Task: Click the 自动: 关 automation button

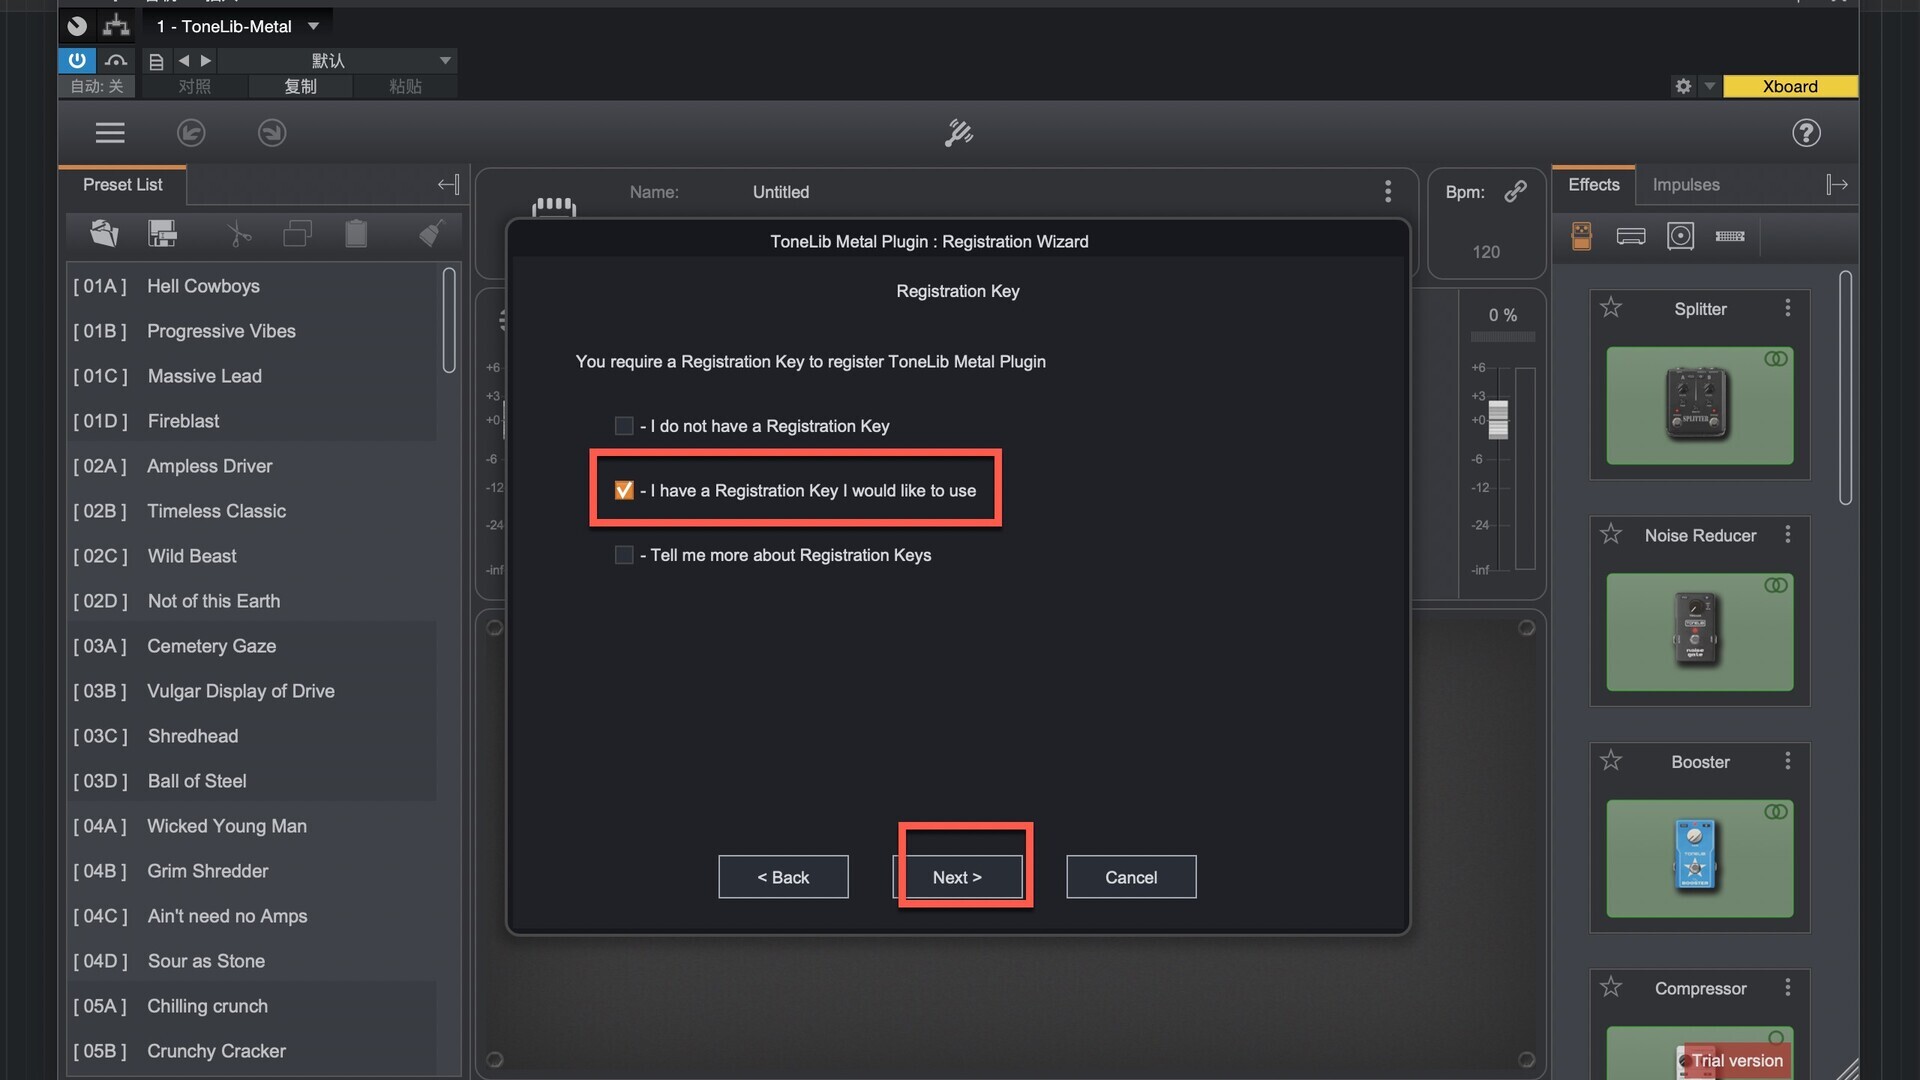Action: pyautogui.click(x=97, y=87)
